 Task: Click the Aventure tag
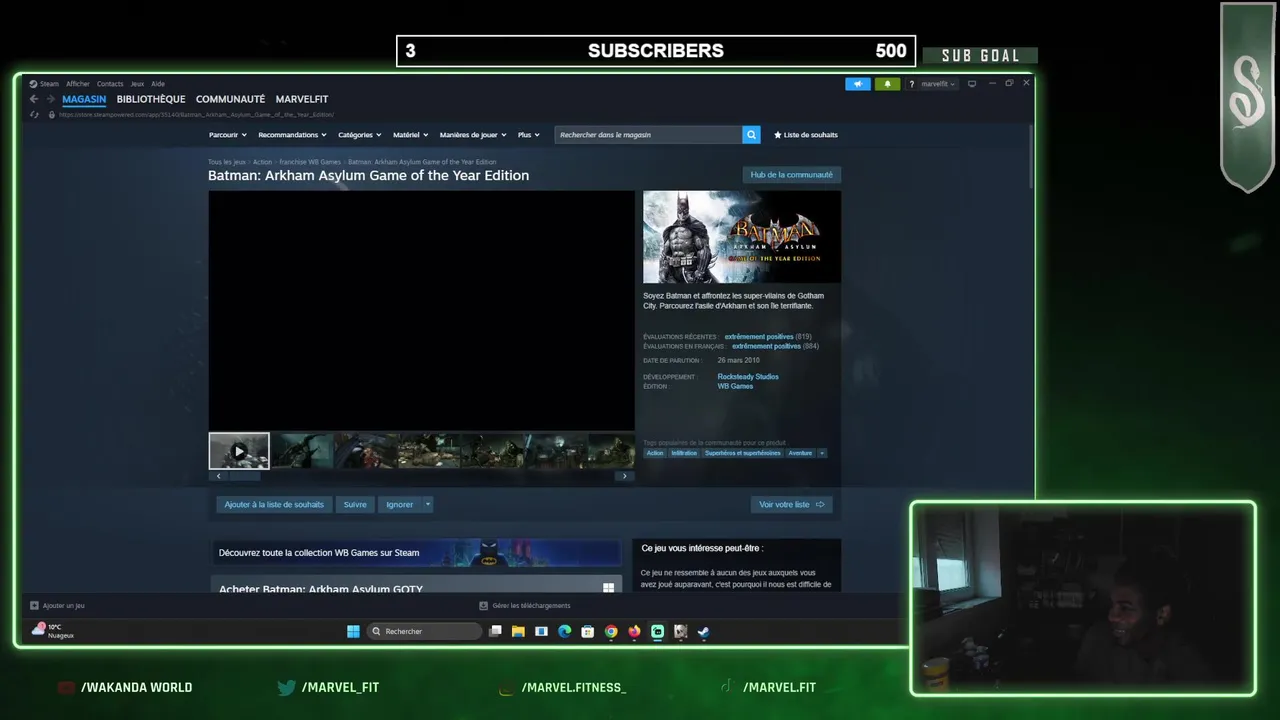click(x=800, y=453)
